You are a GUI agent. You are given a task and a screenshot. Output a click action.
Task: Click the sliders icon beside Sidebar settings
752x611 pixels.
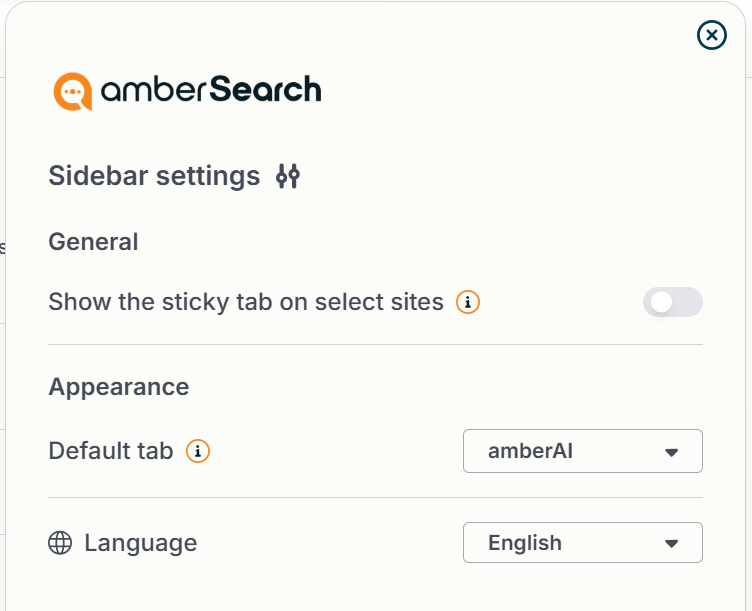click(288, 176)
